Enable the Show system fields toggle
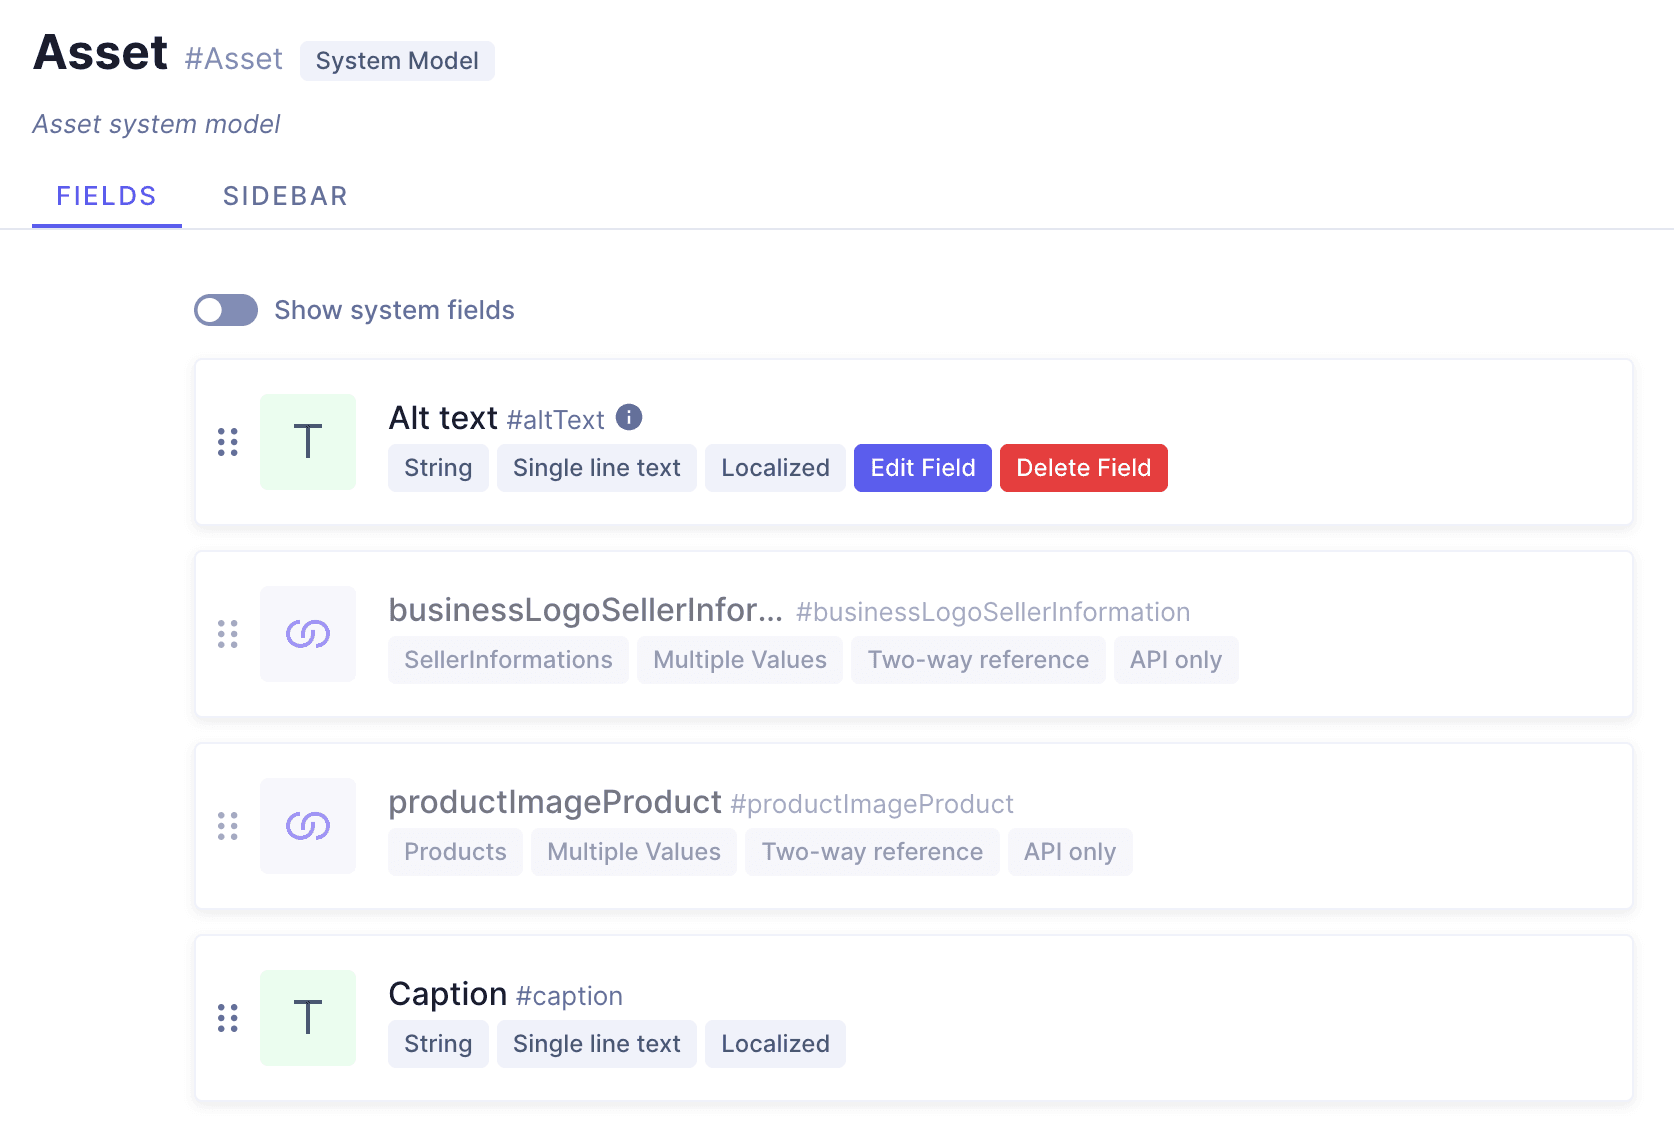 (226, 310)
